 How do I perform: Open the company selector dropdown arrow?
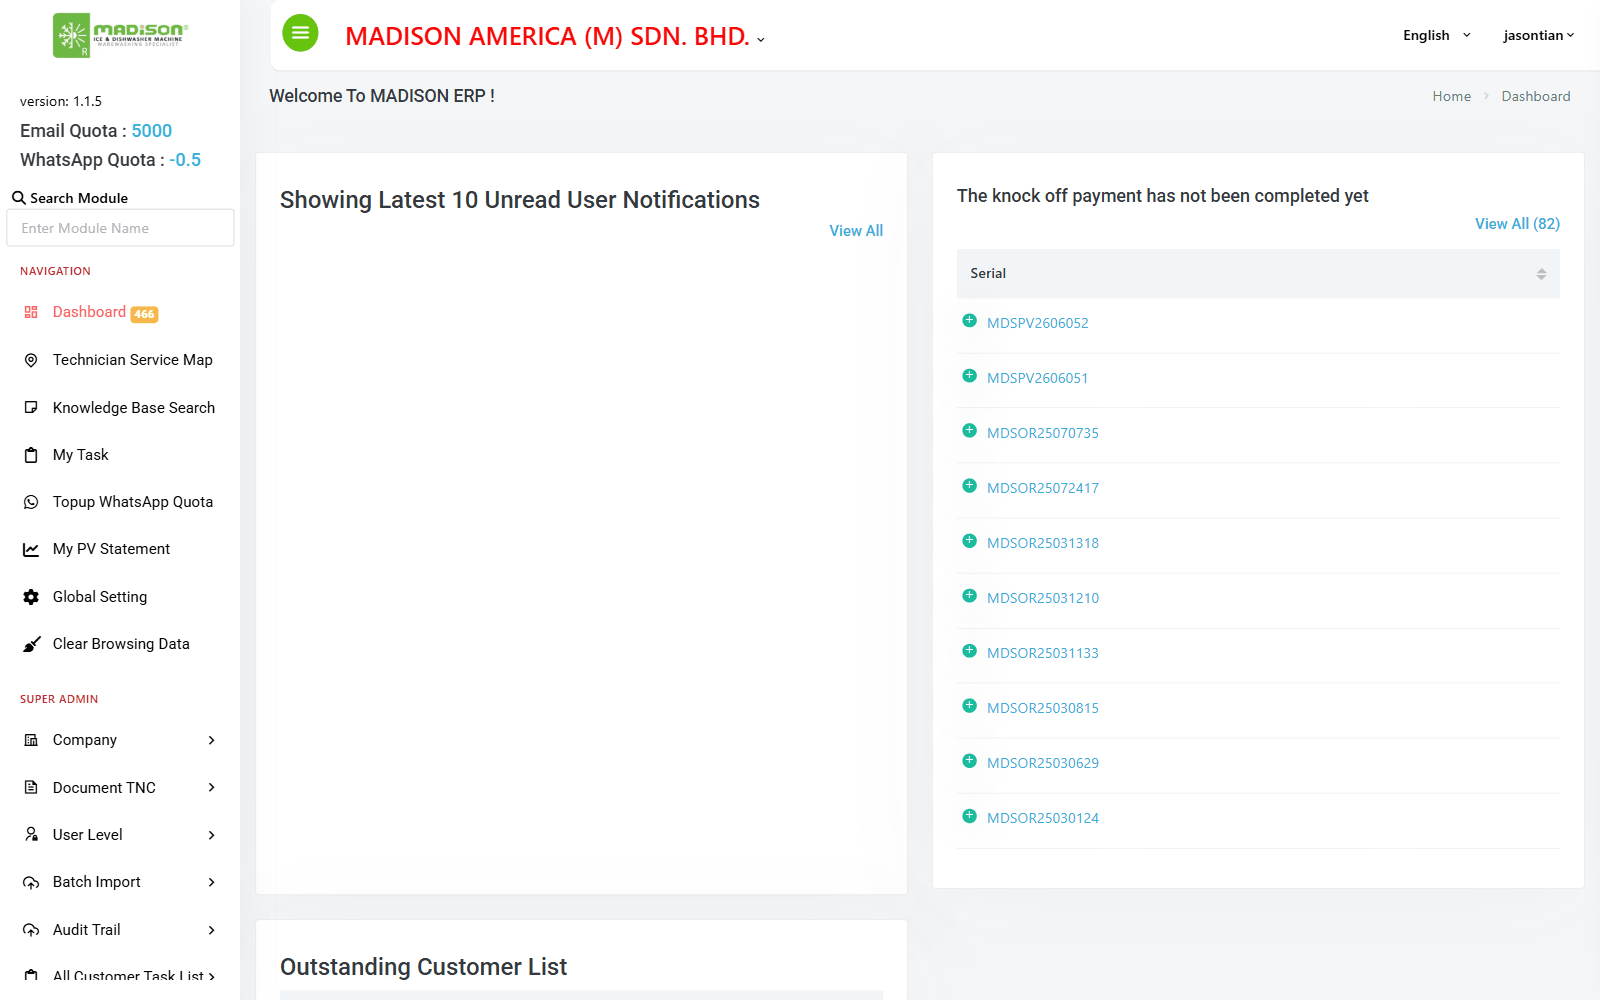tap(761, 40)
